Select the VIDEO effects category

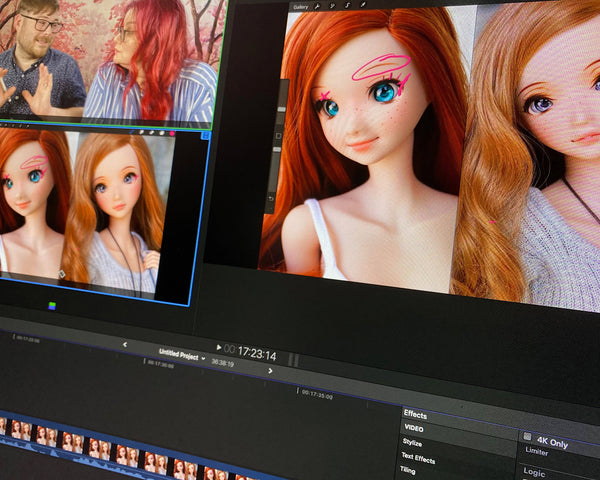click(414, 428)
